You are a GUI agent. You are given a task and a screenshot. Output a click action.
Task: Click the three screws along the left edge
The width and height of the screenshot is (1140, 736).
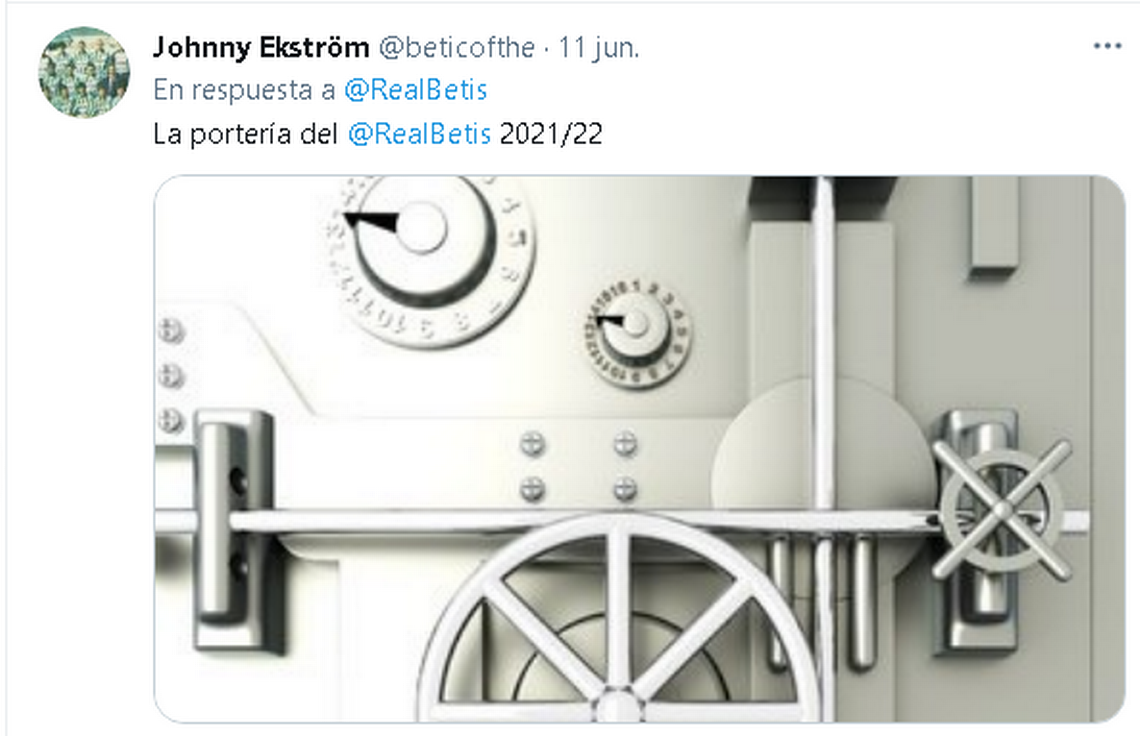point(171,375)
